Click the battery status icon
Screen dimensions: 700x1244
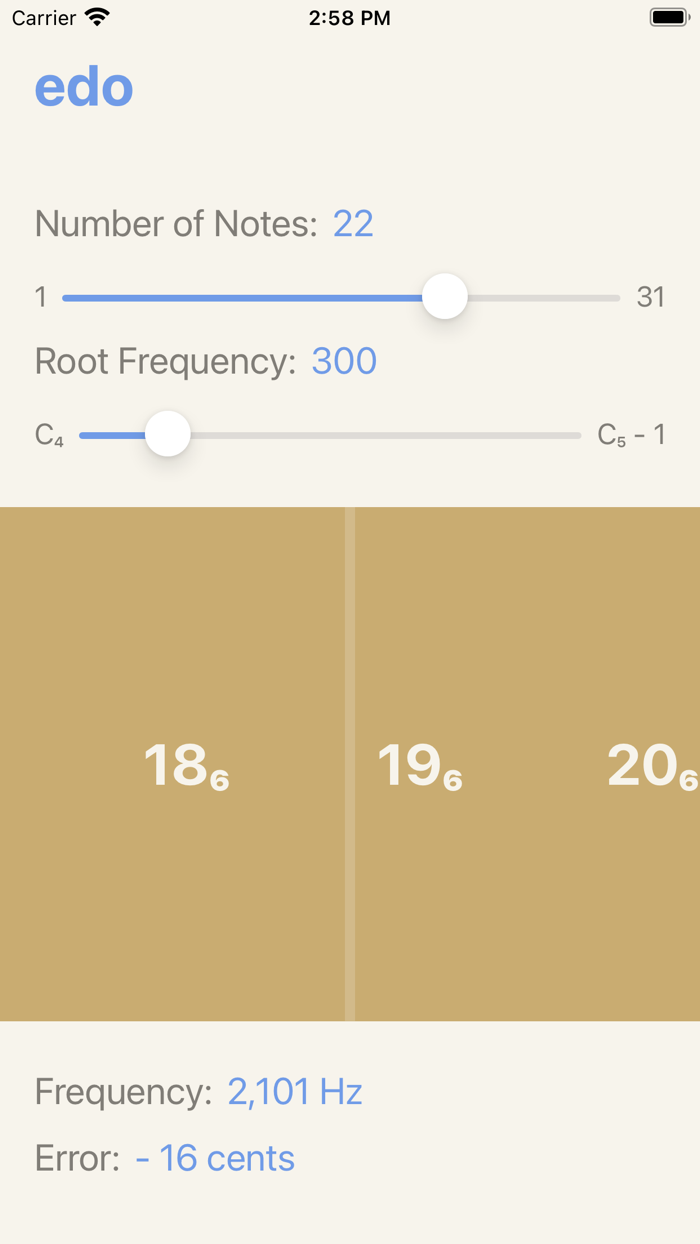click(667, 18)
